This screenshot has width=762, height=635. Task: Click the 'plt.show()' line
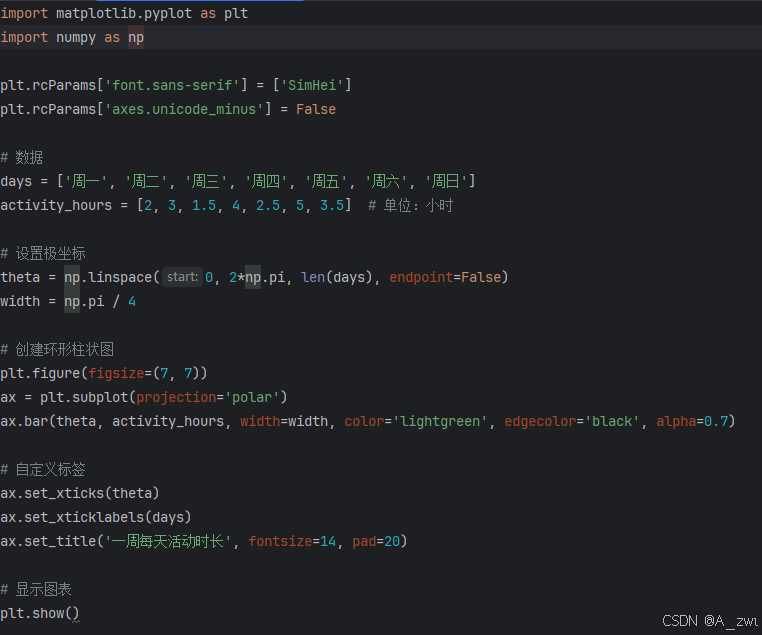pos(40,613)
